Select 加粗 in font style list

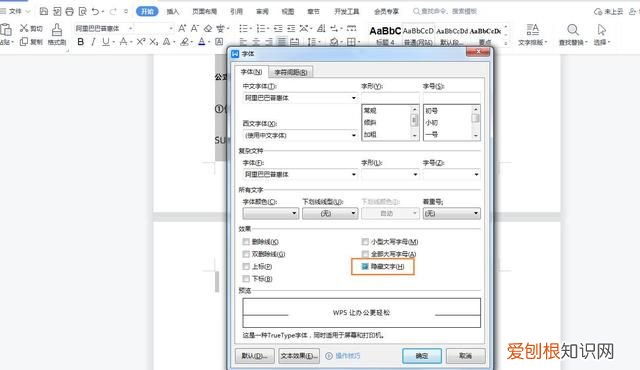coord(370,134)
